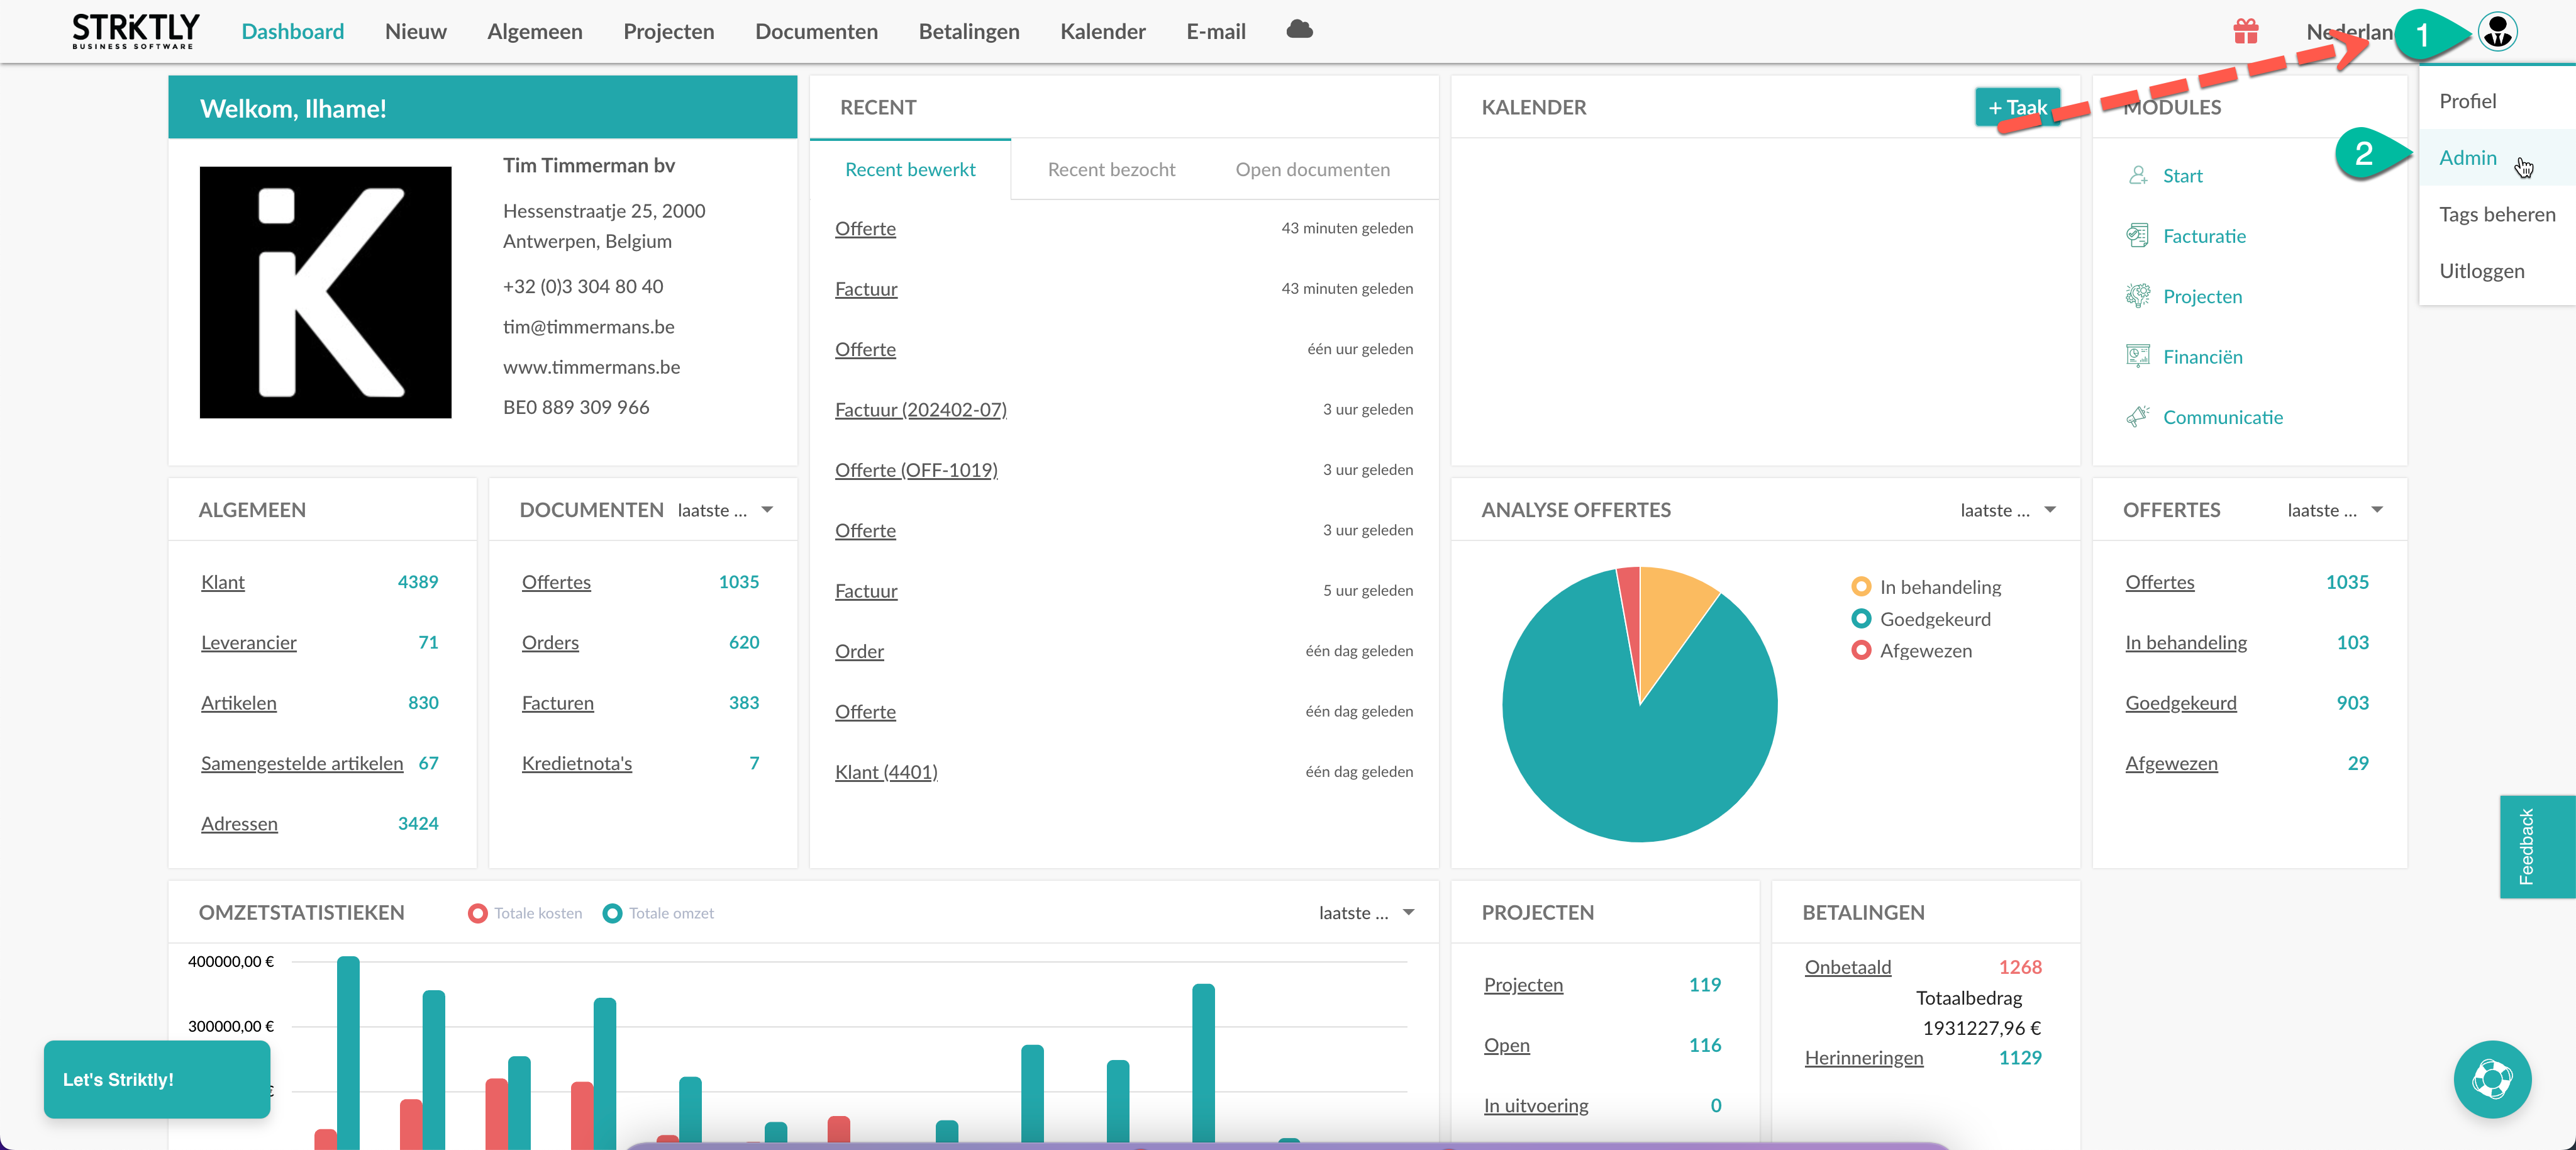Switch to the Open documenten tab
The width and height of the screenshot is (2576, 1150).
tap(1312, 169)
